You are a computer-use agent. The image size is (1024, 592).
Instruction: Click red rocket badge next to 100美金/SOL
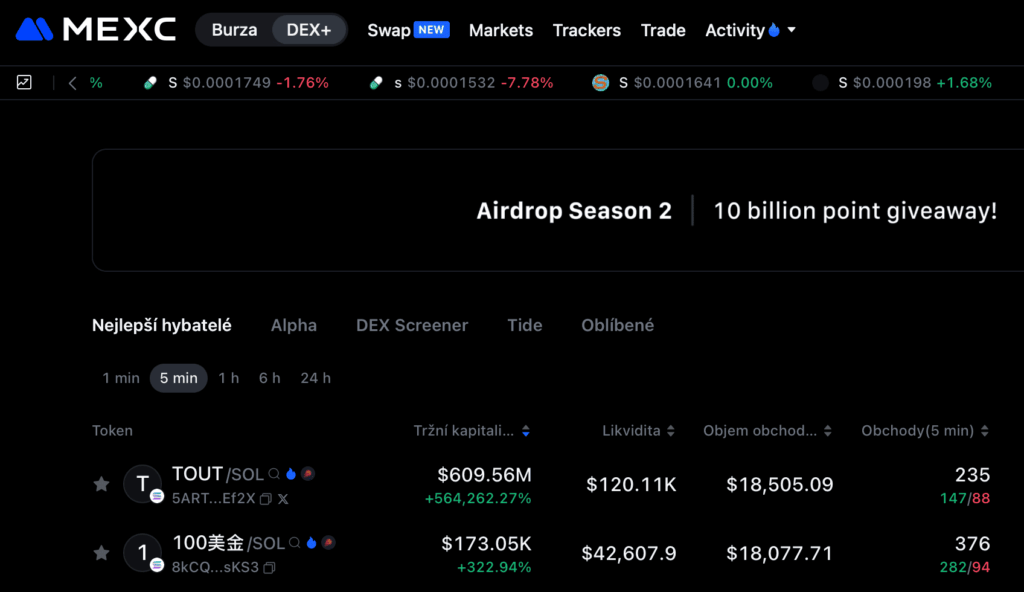coord(328,543)
